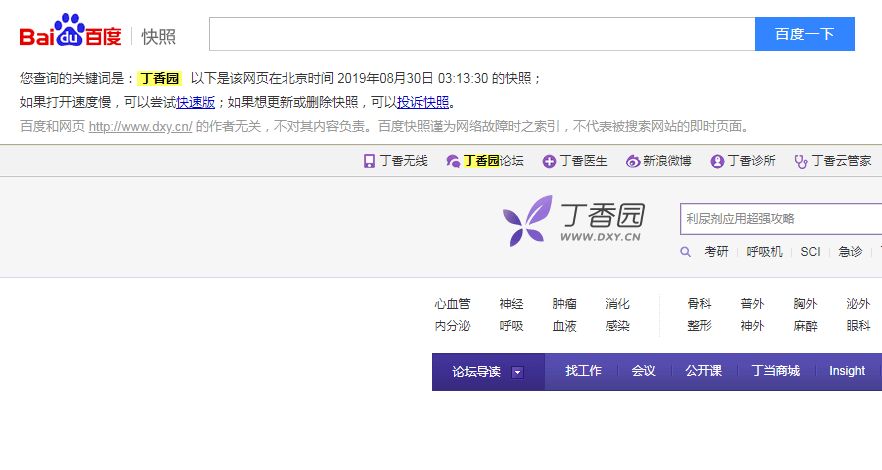882x470 pixels.
Task: Go to the 找工作 nav item
Action: tap(583, 371)
